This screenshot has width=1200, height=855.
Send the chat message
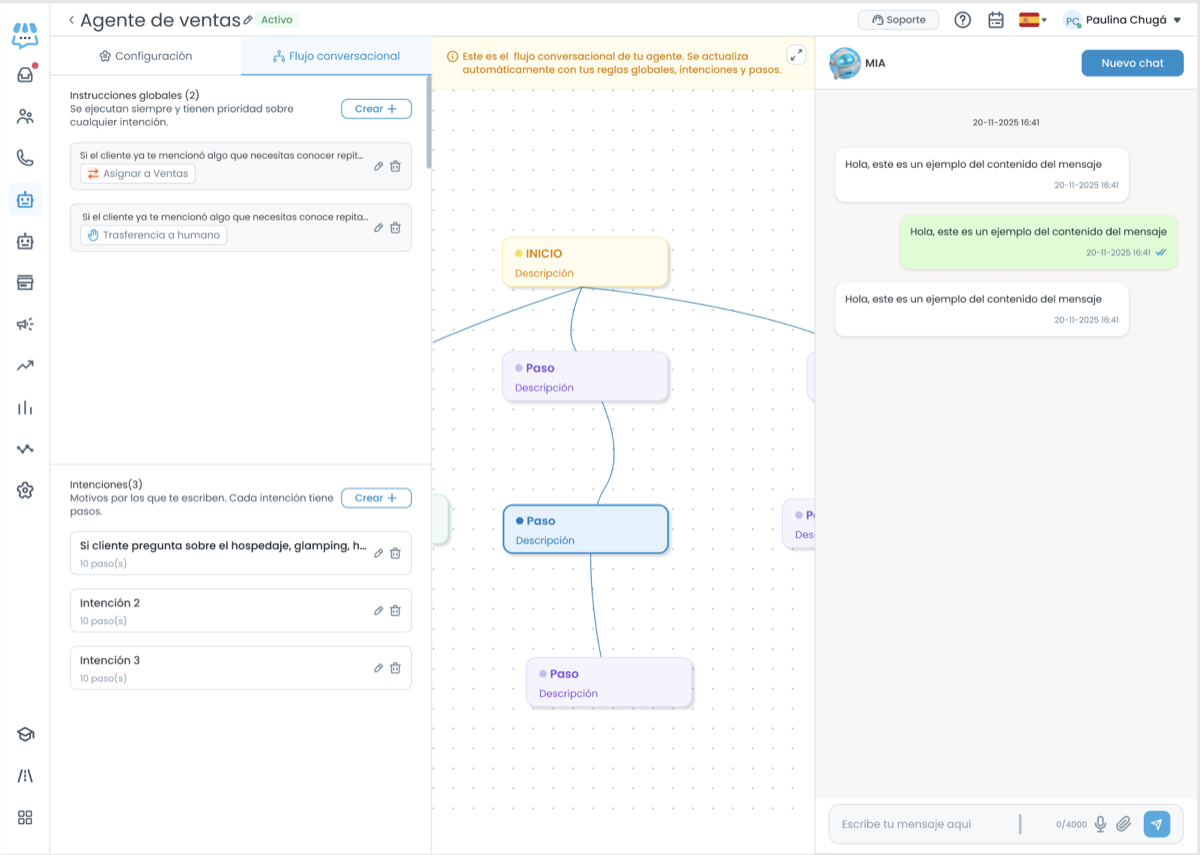coord(1157,824)
